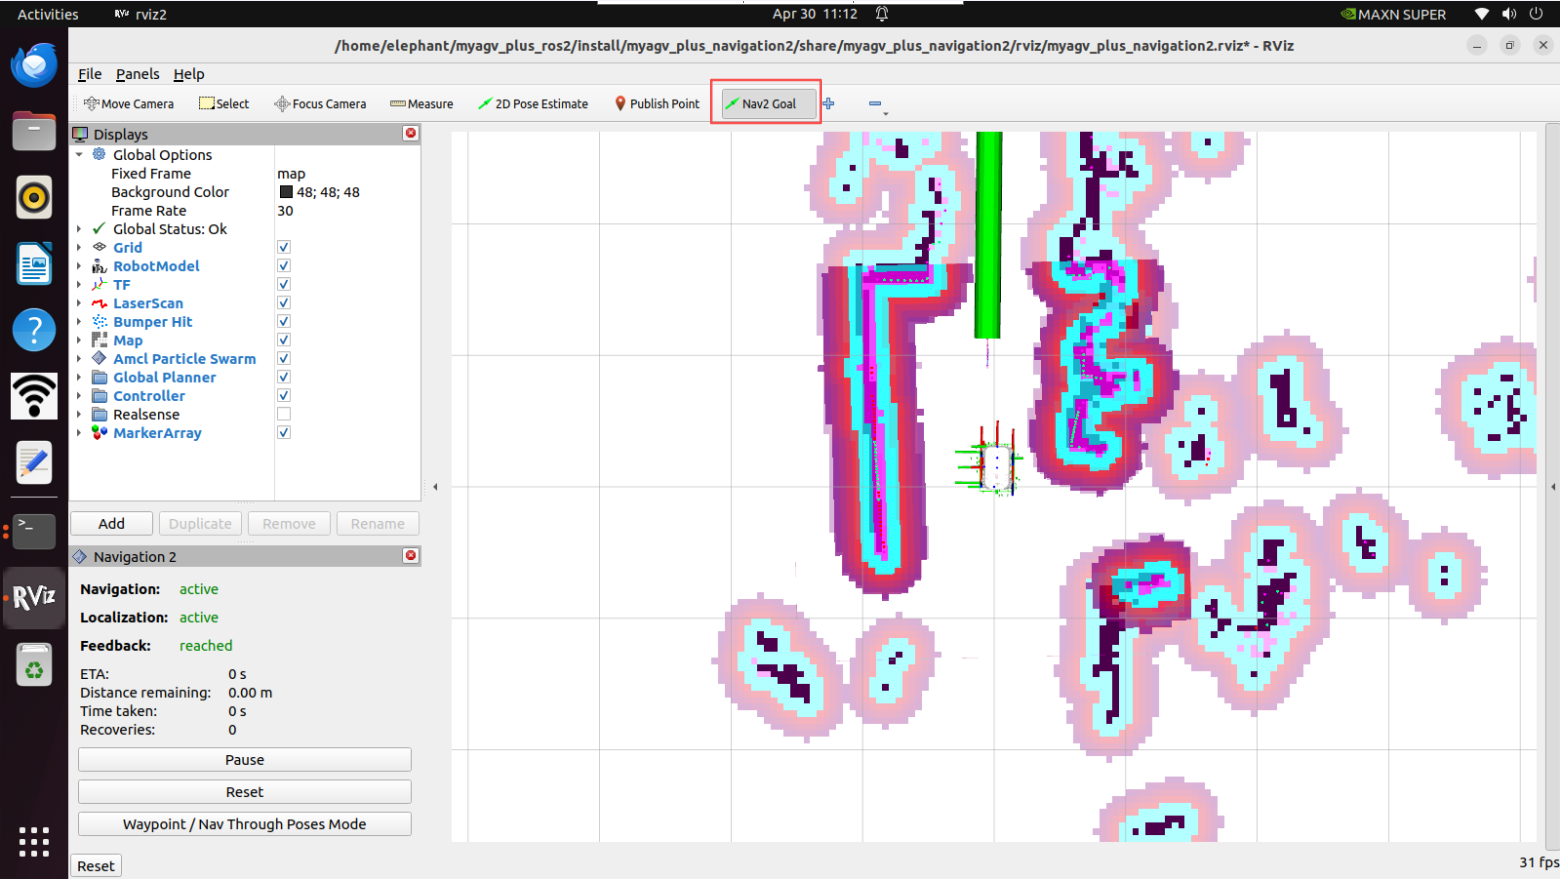This screenshot has width=1560, height=879.
Task: Choose the Publish Point tool
Action: (657, 104)
